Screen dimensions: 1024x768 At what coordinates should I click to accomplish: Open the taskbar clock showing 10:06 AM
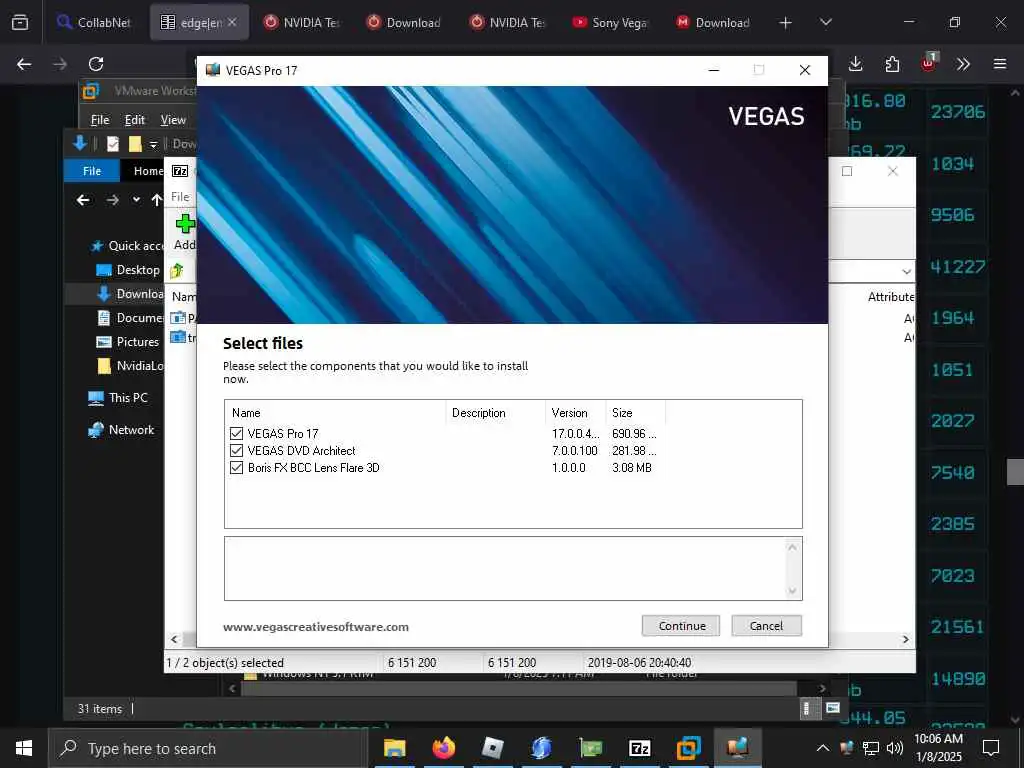[938, 748]
